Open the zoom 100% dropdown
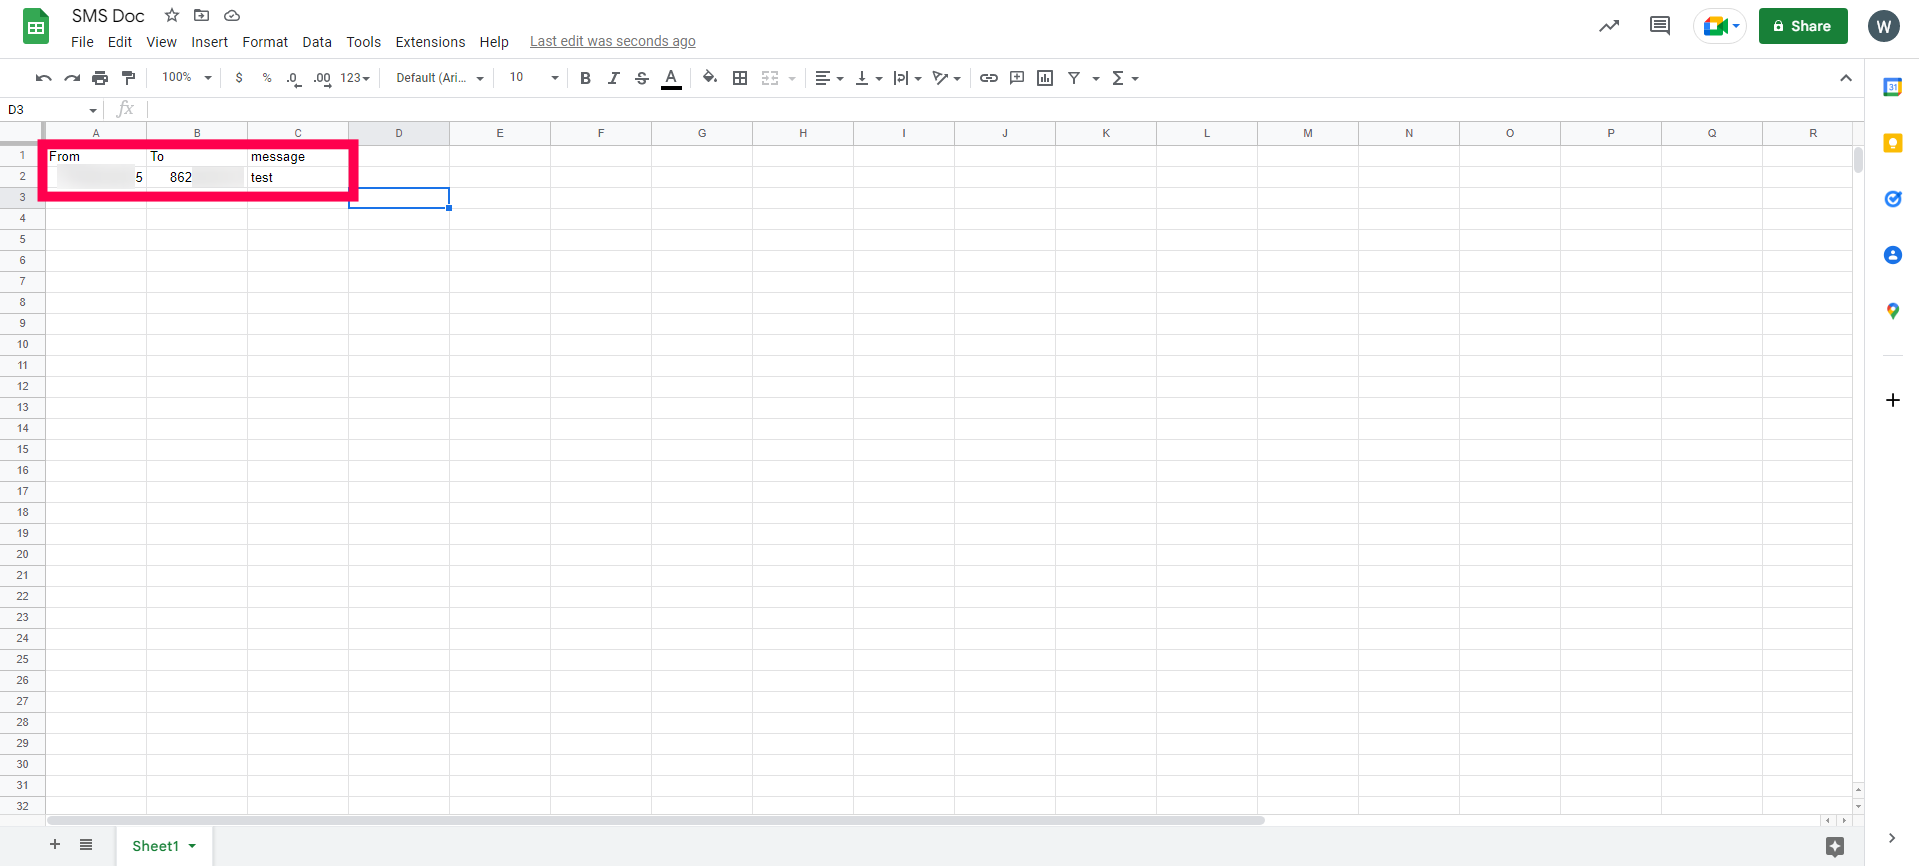The image size is (1919, 866). [x=187, y=78]
